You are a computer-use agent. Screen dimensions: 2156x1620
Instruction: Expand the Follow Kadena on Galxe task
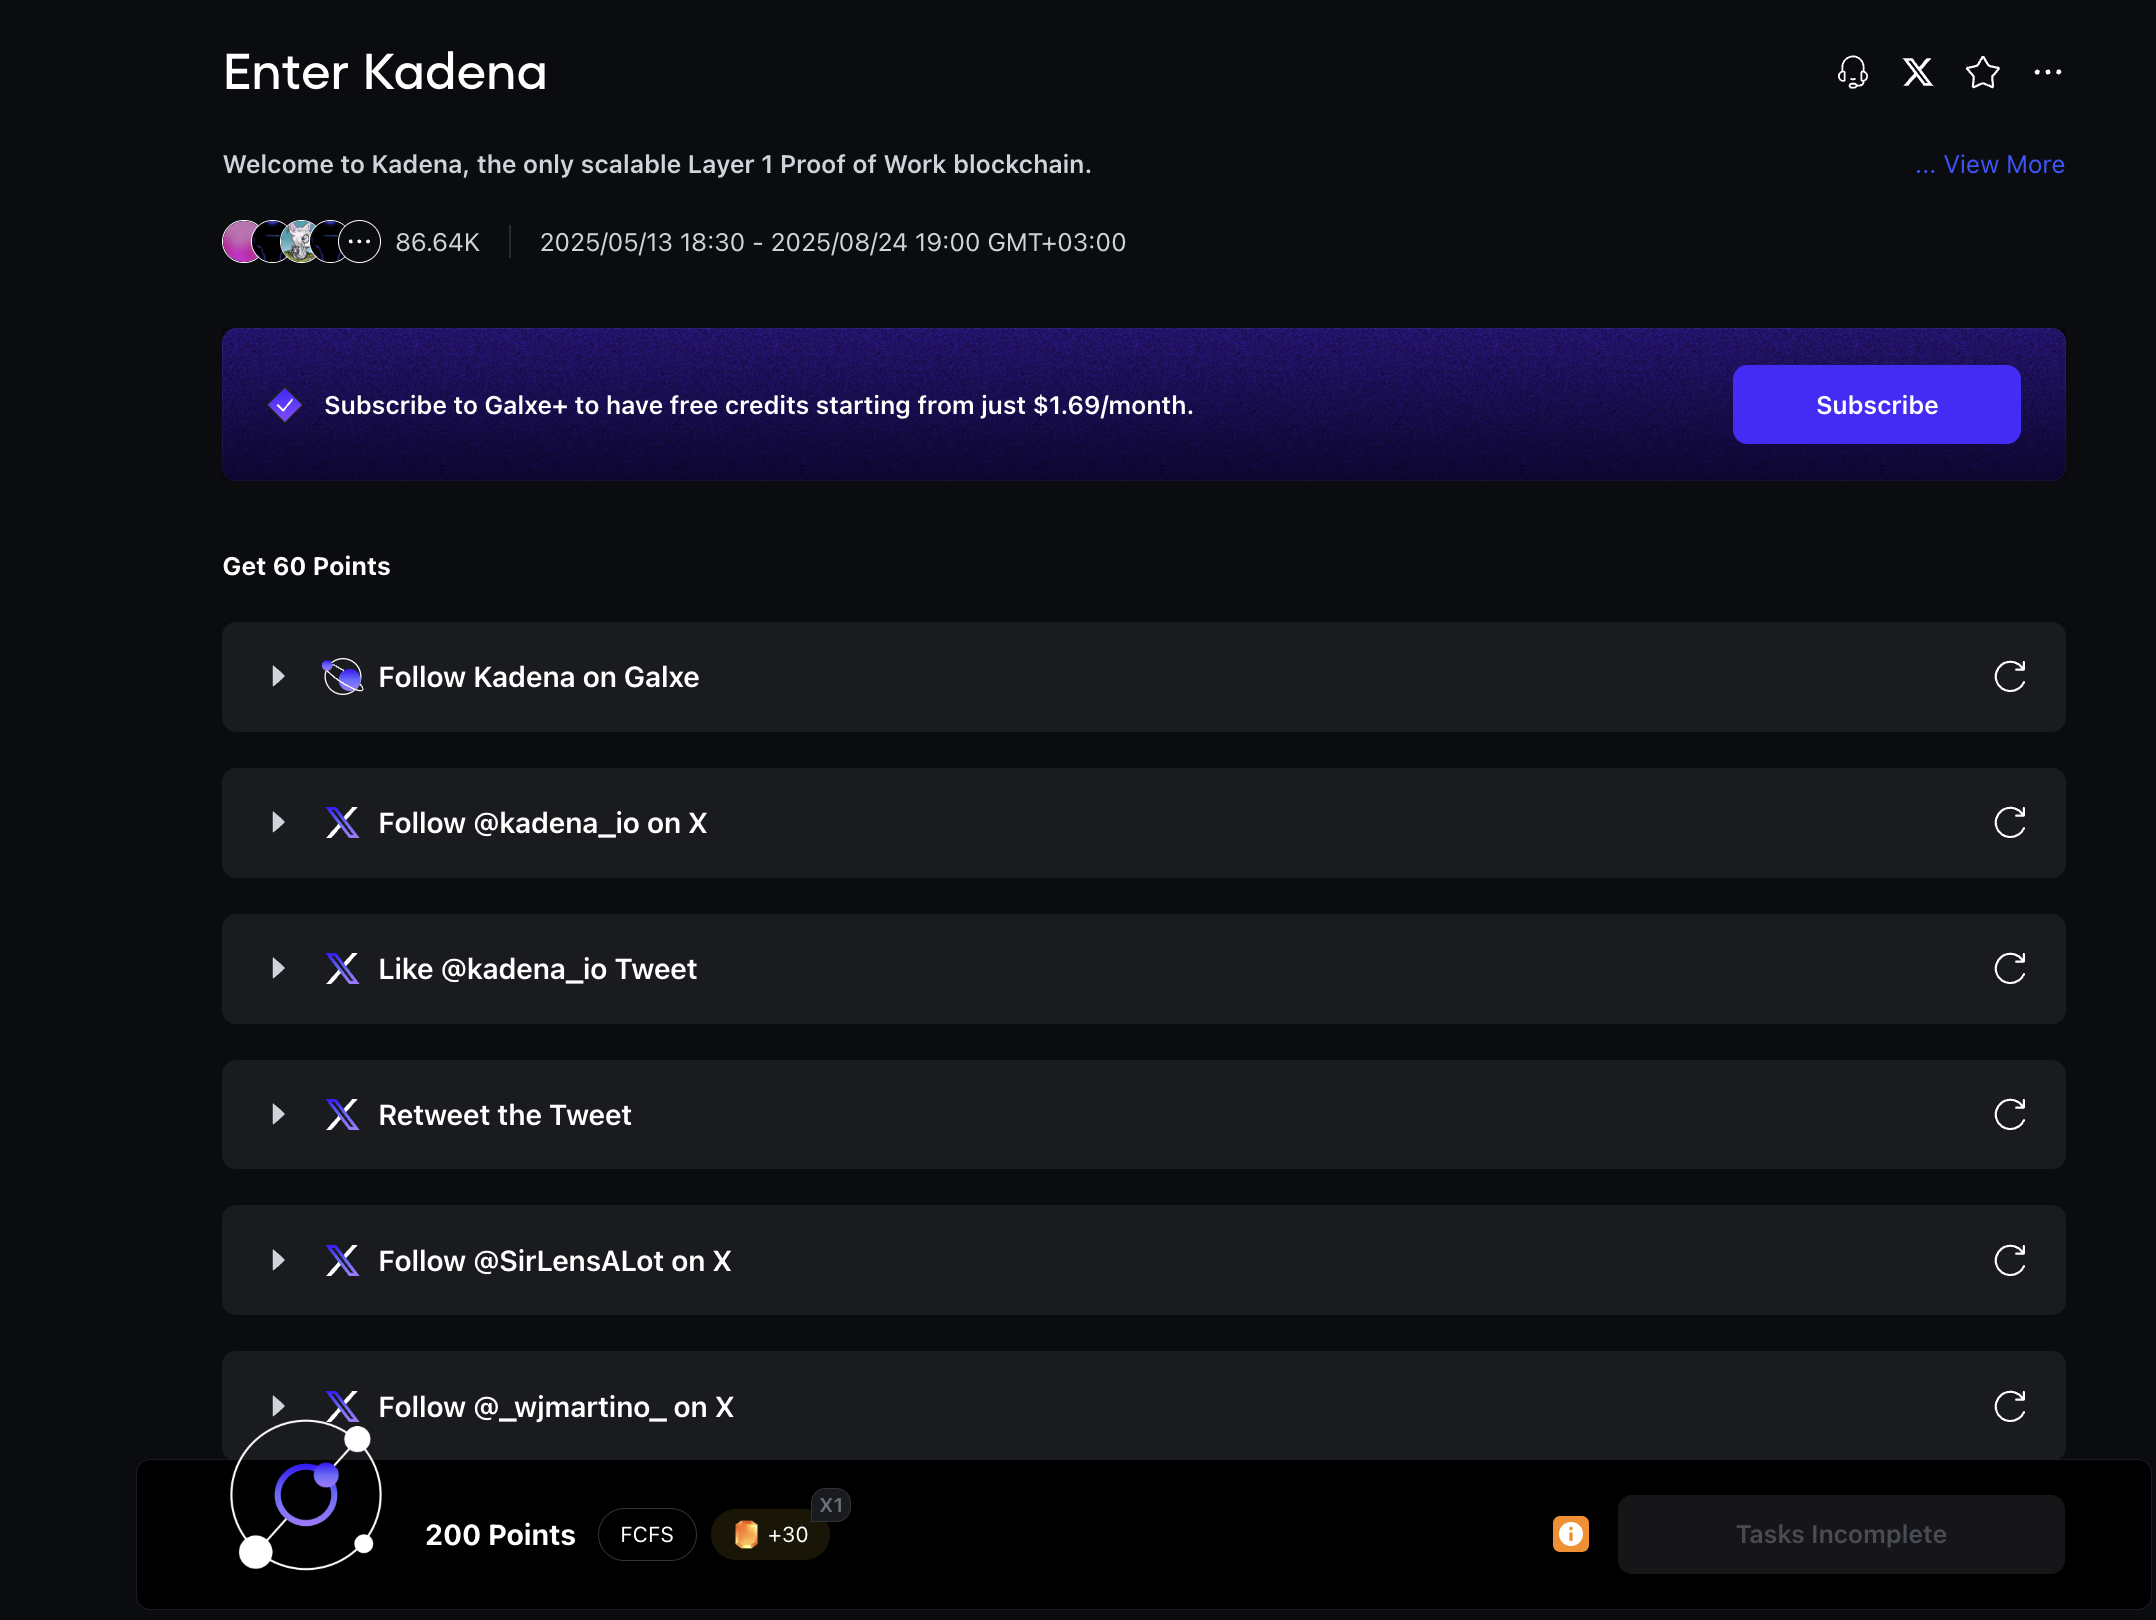(x=278, y=677)
